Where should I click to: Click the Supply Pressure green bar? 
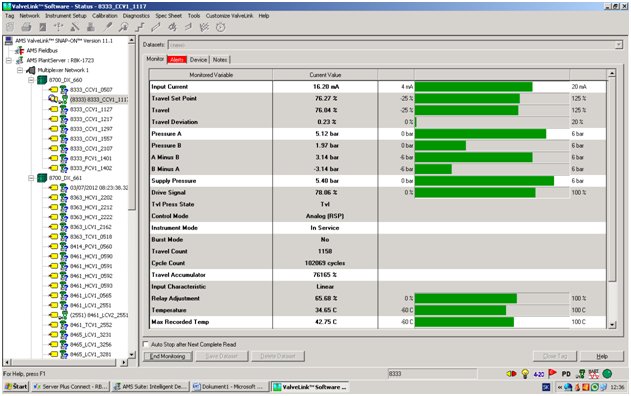tap(485, 181)
